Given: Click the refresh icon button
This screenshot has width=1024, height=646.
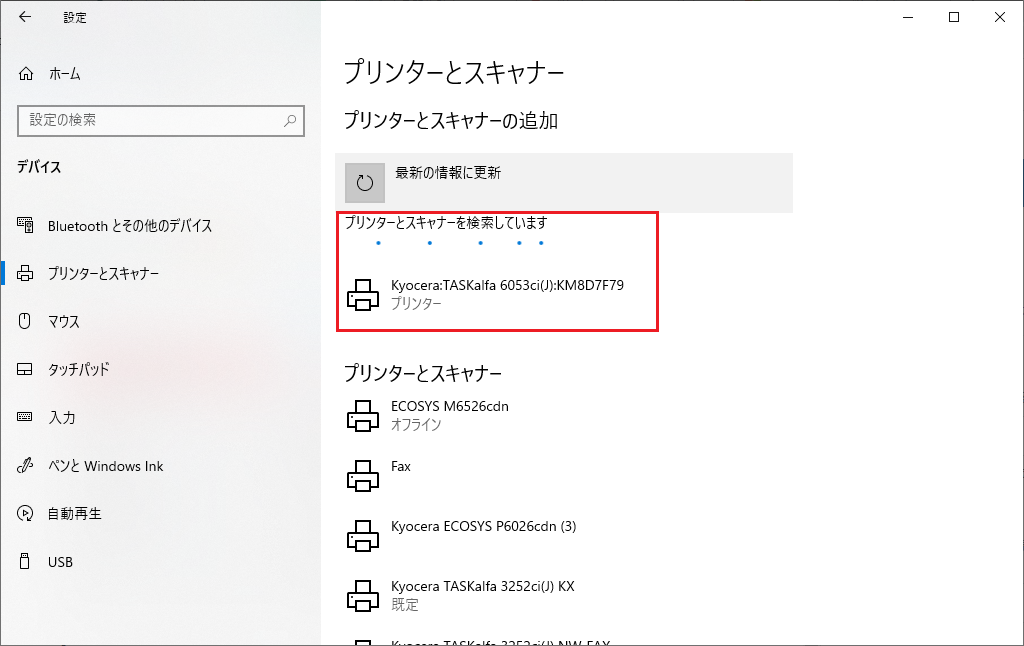Looking at the screenshot, I should click(x=365, y=182).
